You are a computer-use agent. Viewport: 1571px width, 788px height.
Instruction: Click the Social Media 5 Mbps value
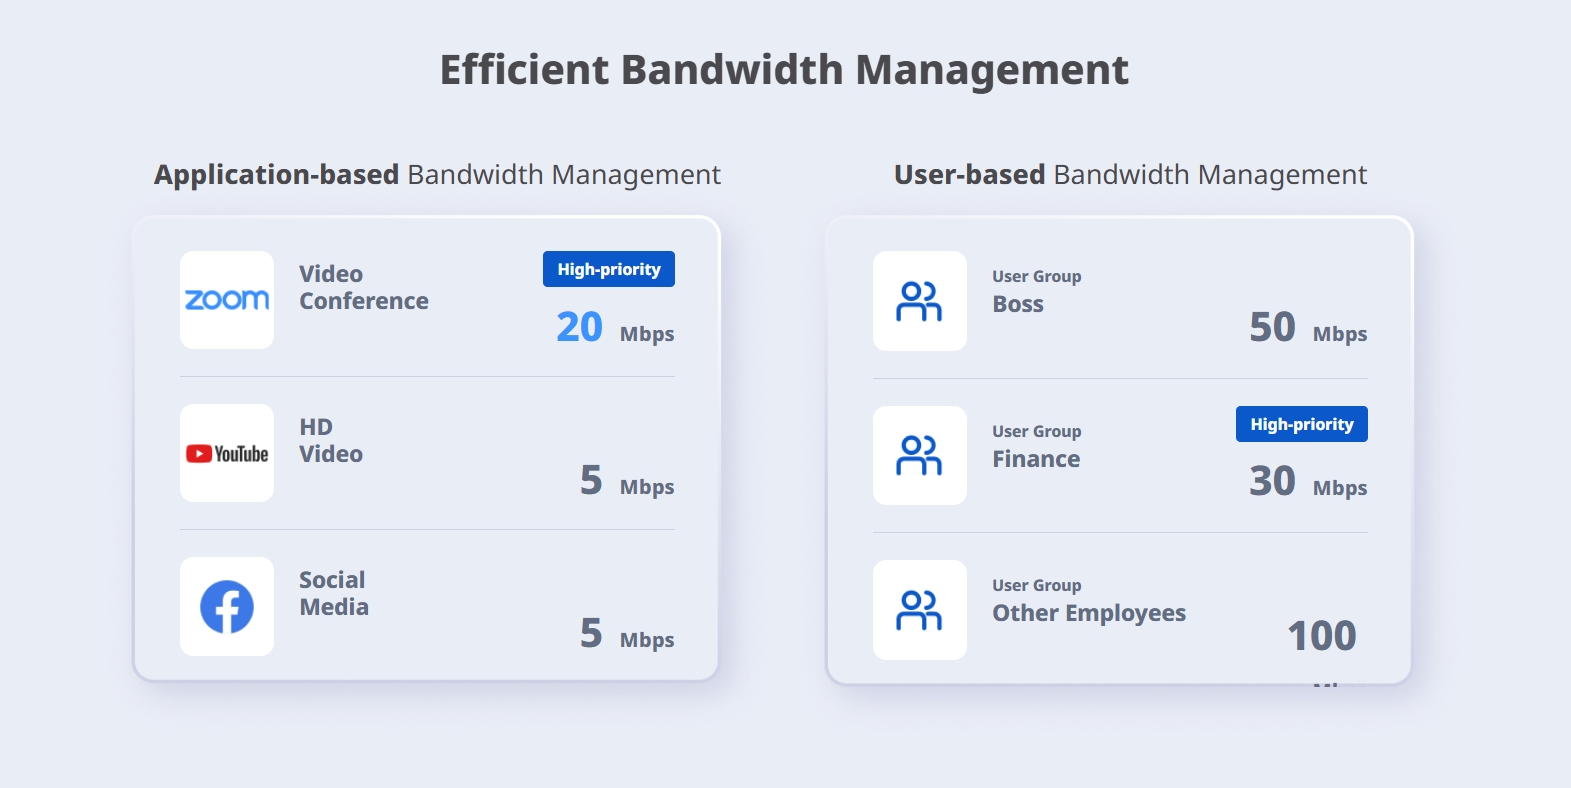(626, 634)
